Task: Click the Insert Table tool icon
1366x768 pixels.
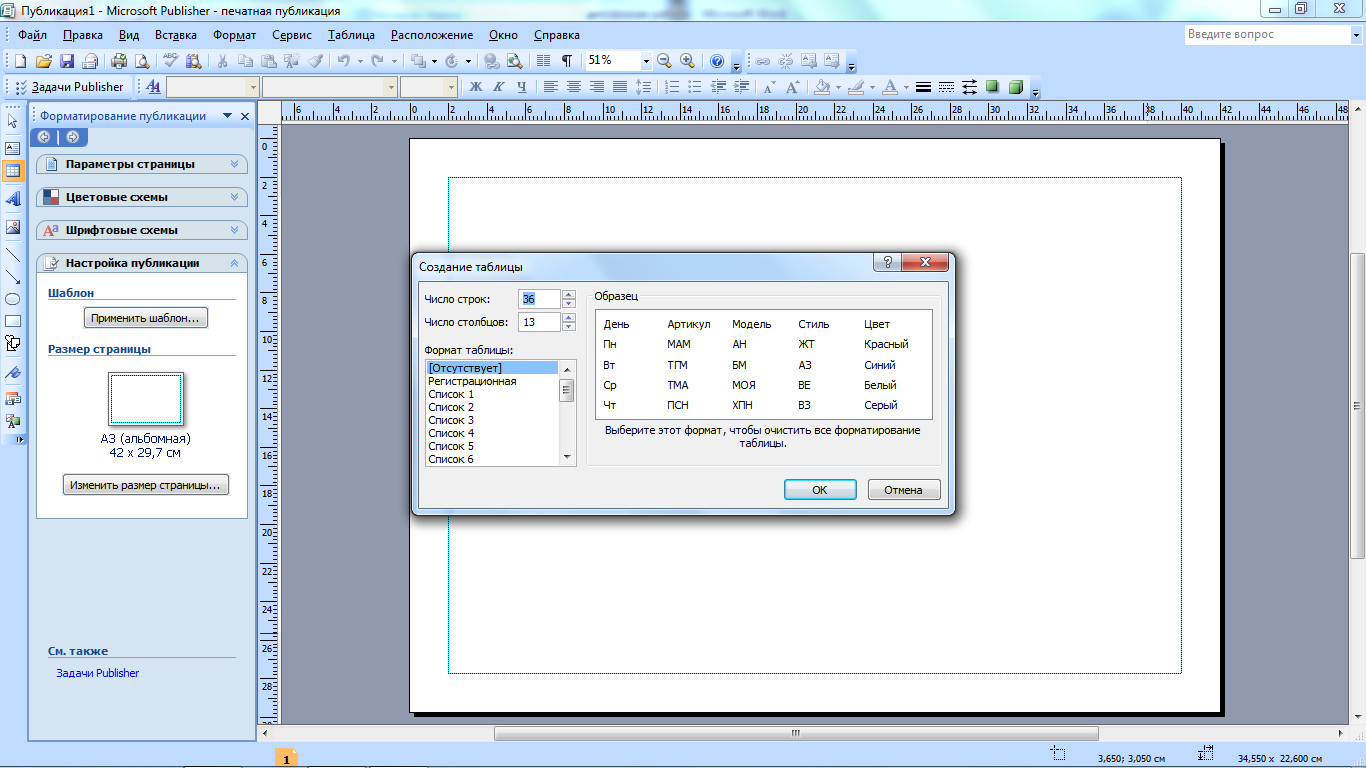Action: pyautogui.click(x=13, y=171)
